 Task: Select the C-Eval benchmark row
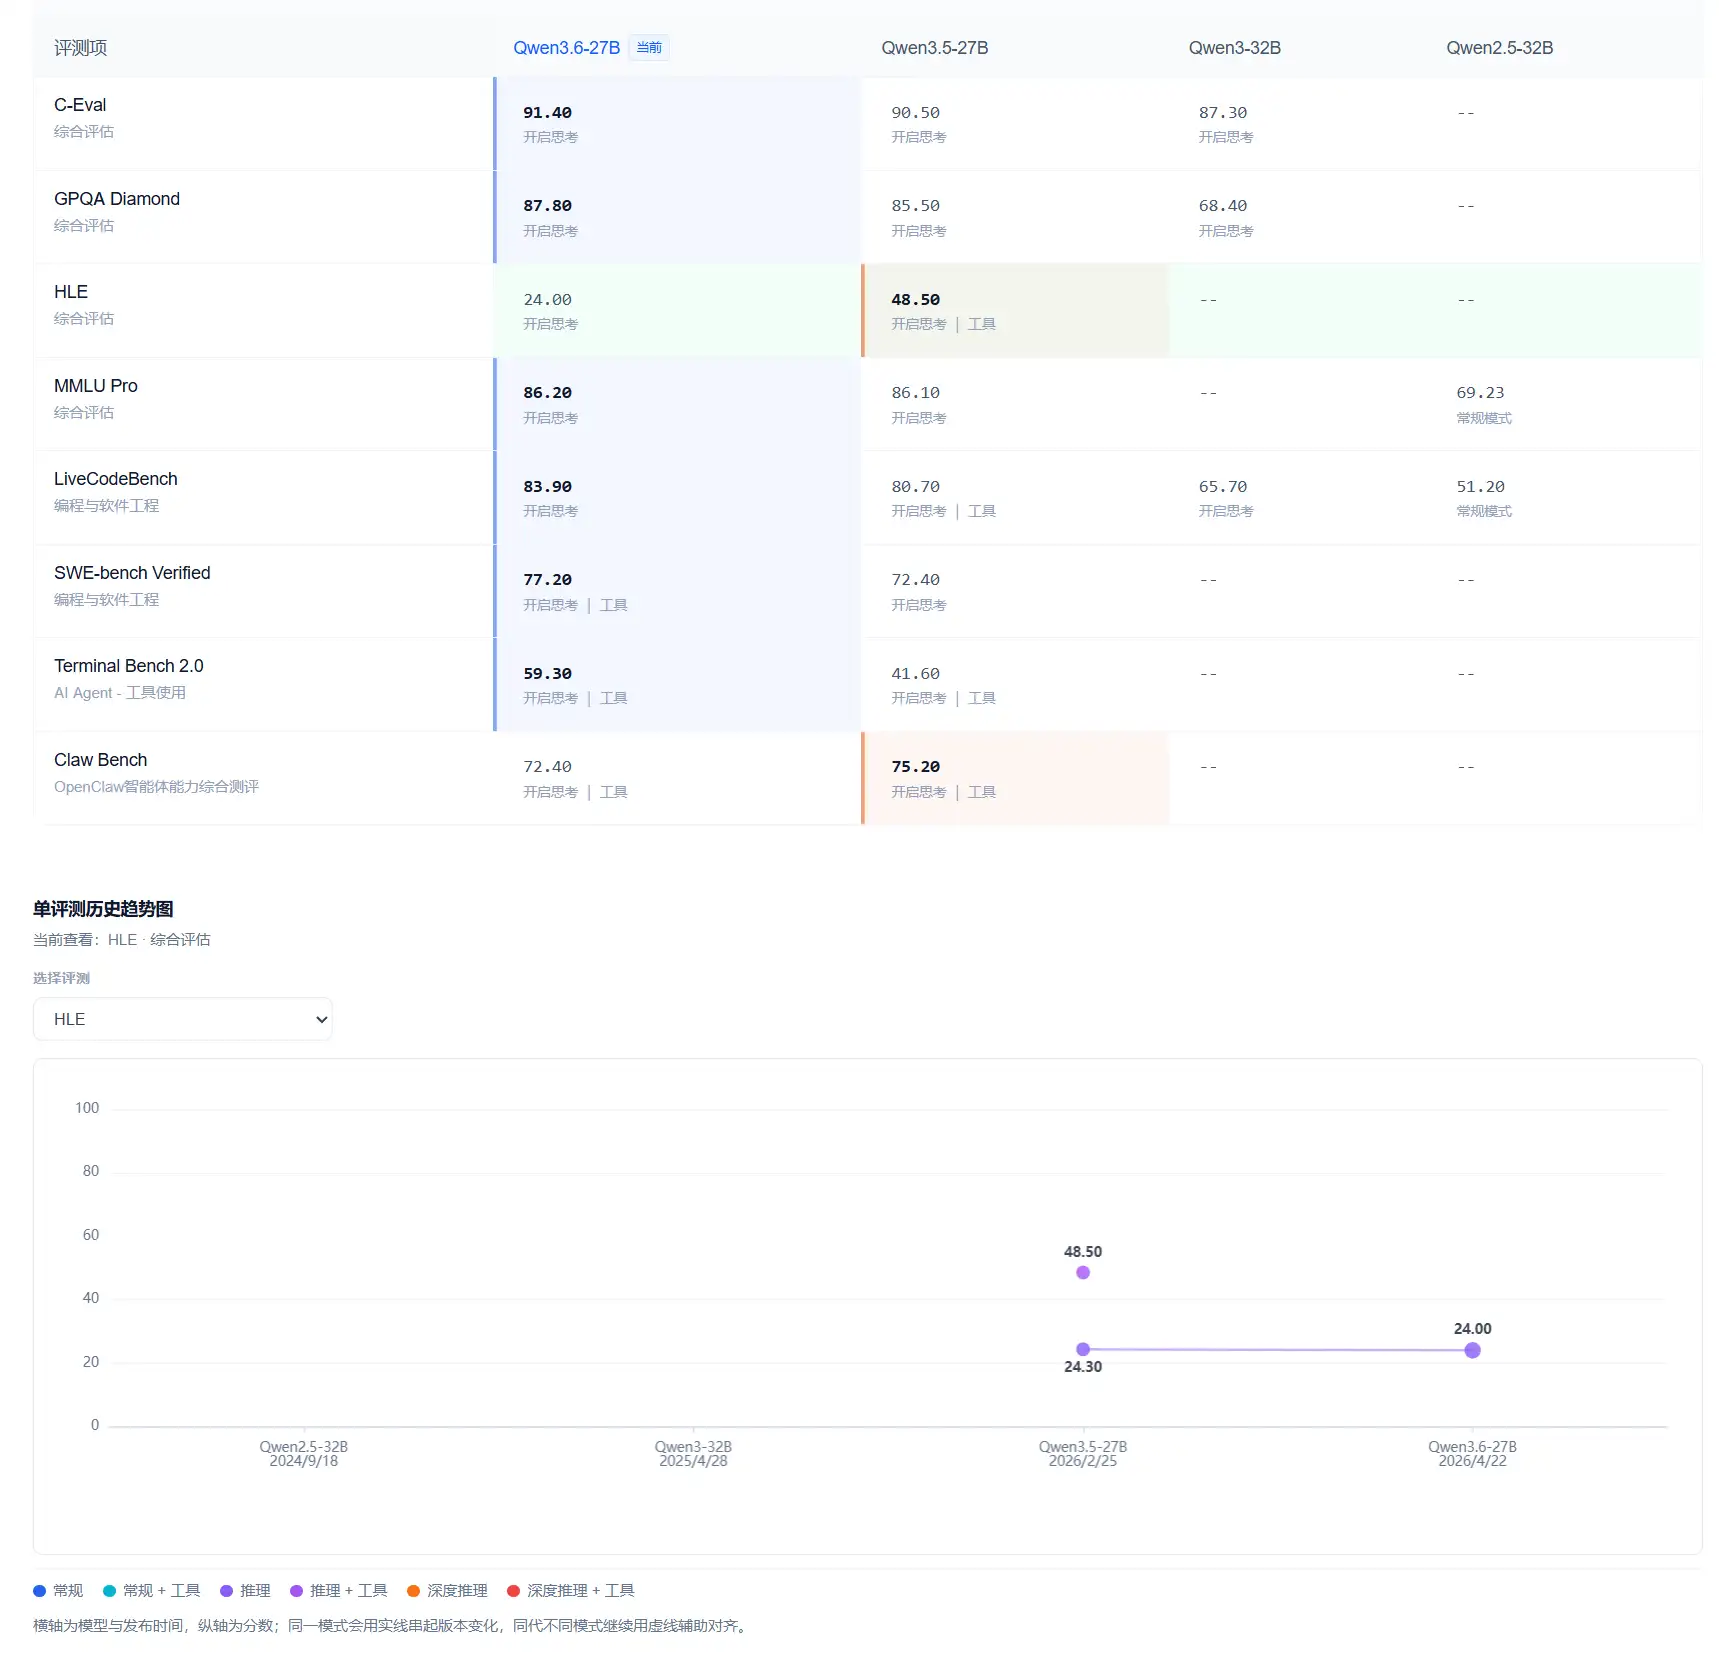[80, 105]
